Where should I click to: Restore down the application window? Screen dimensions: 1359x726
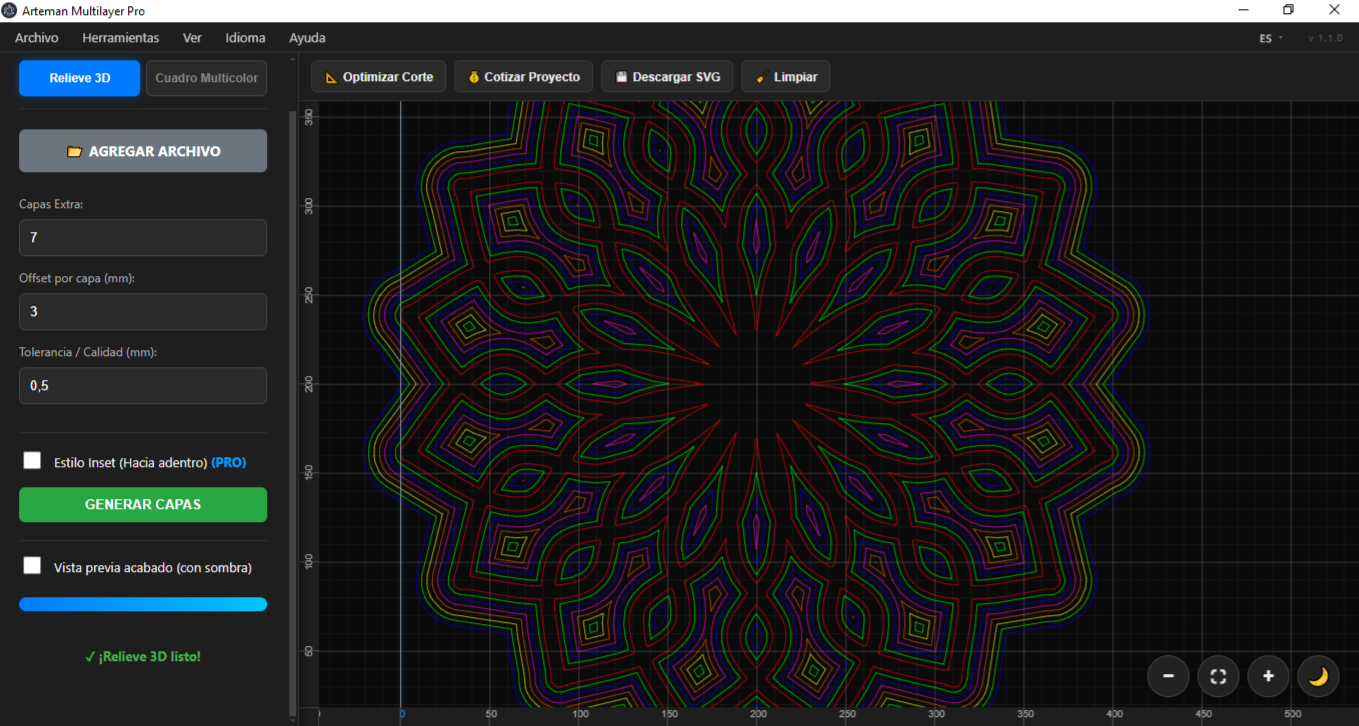[1289, 10]
